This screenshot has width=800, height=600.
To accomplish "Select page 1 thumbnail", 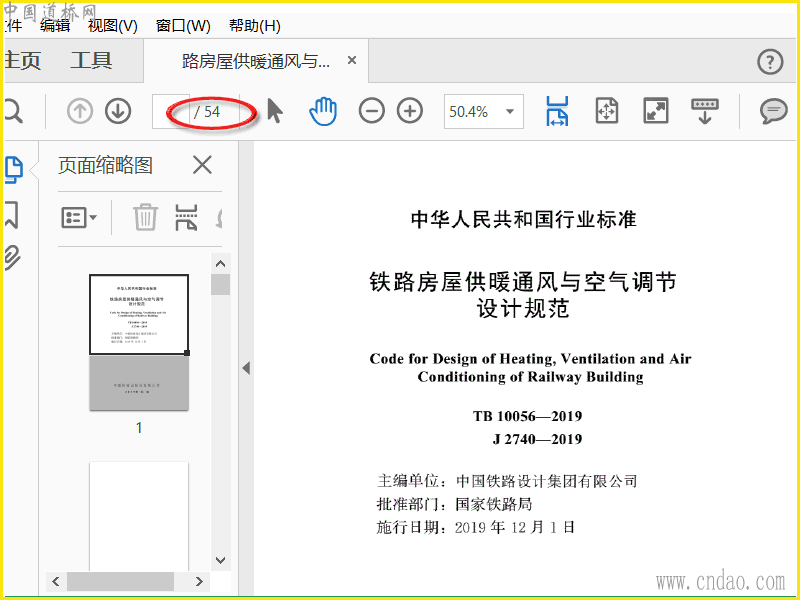I will point(139,342).
